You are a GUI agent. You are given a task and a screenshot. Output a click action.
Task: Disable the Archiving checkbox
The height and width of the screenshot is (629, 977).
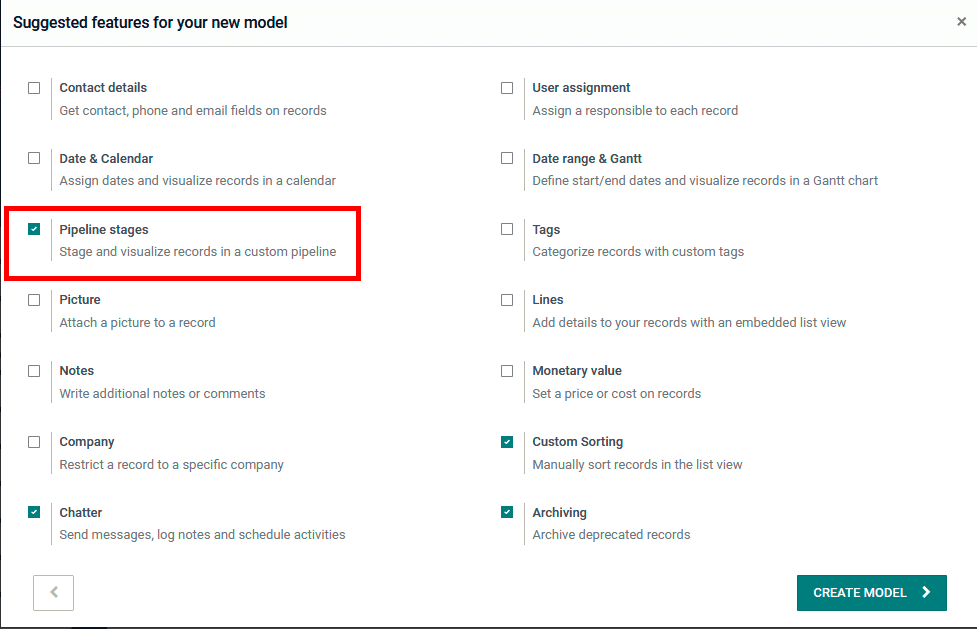(507, 512)
